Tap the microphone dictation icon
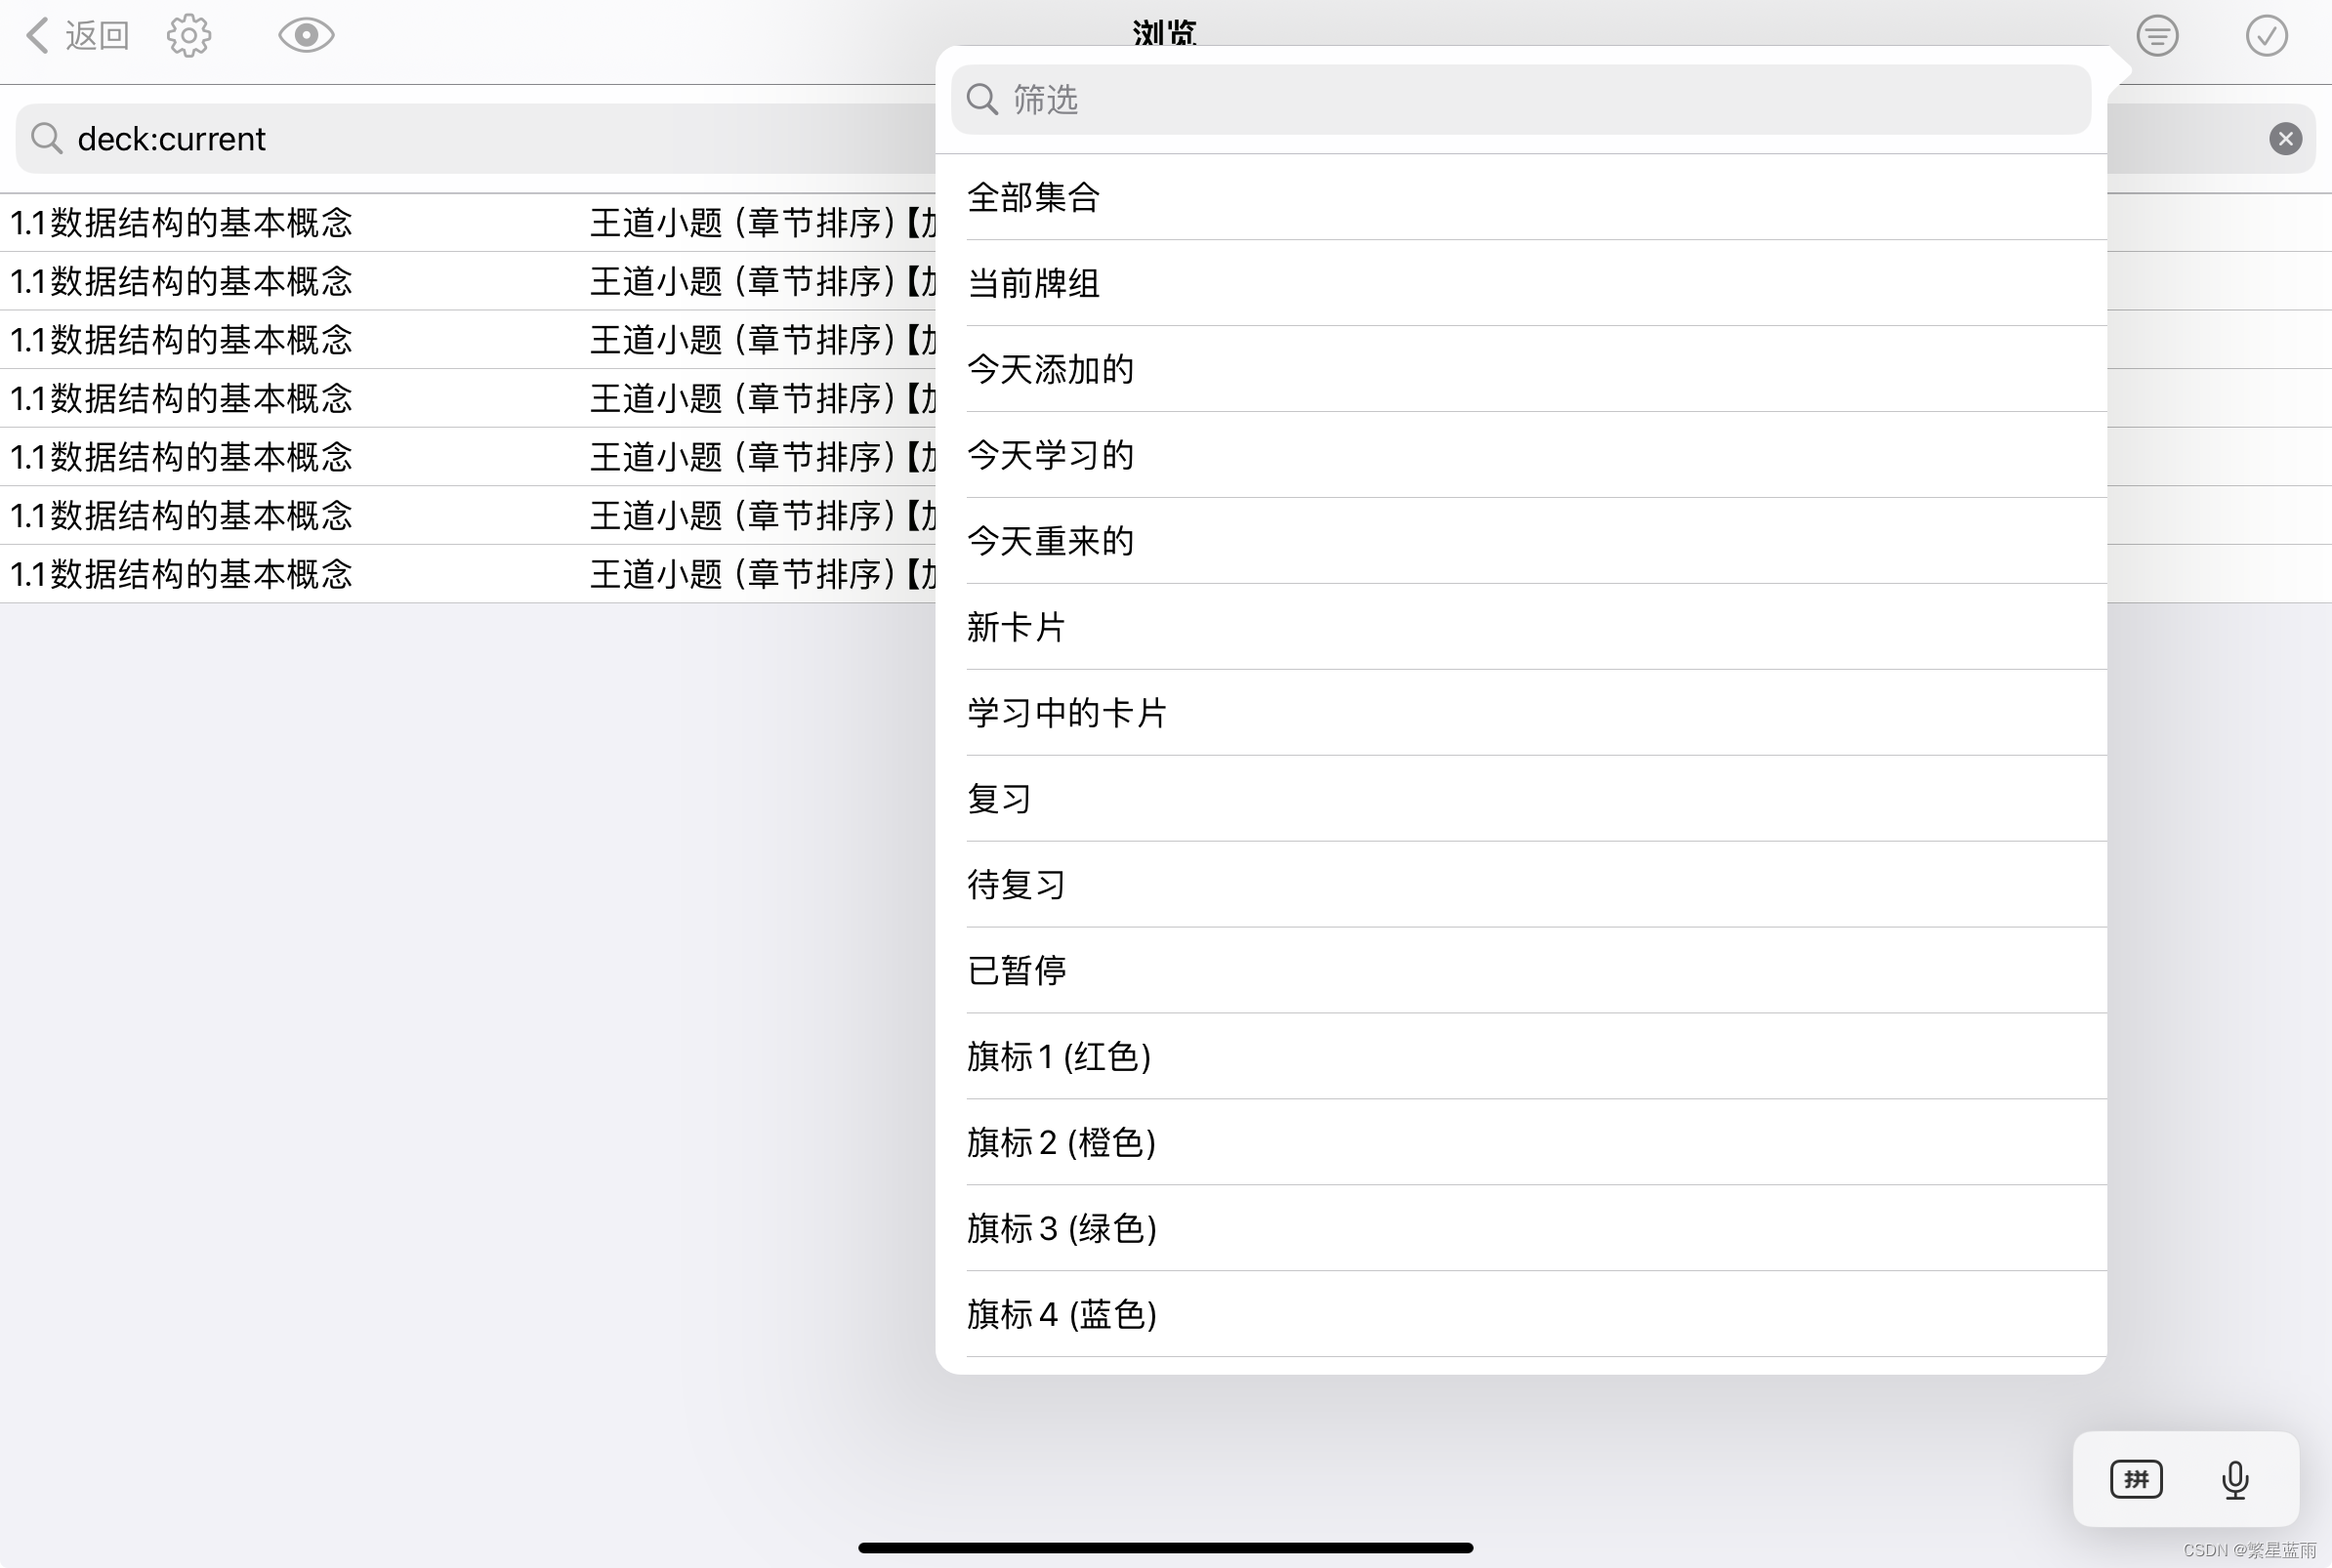Image resolution: width=2332 pixels, height=1568 pixels. [2235, 1479]
